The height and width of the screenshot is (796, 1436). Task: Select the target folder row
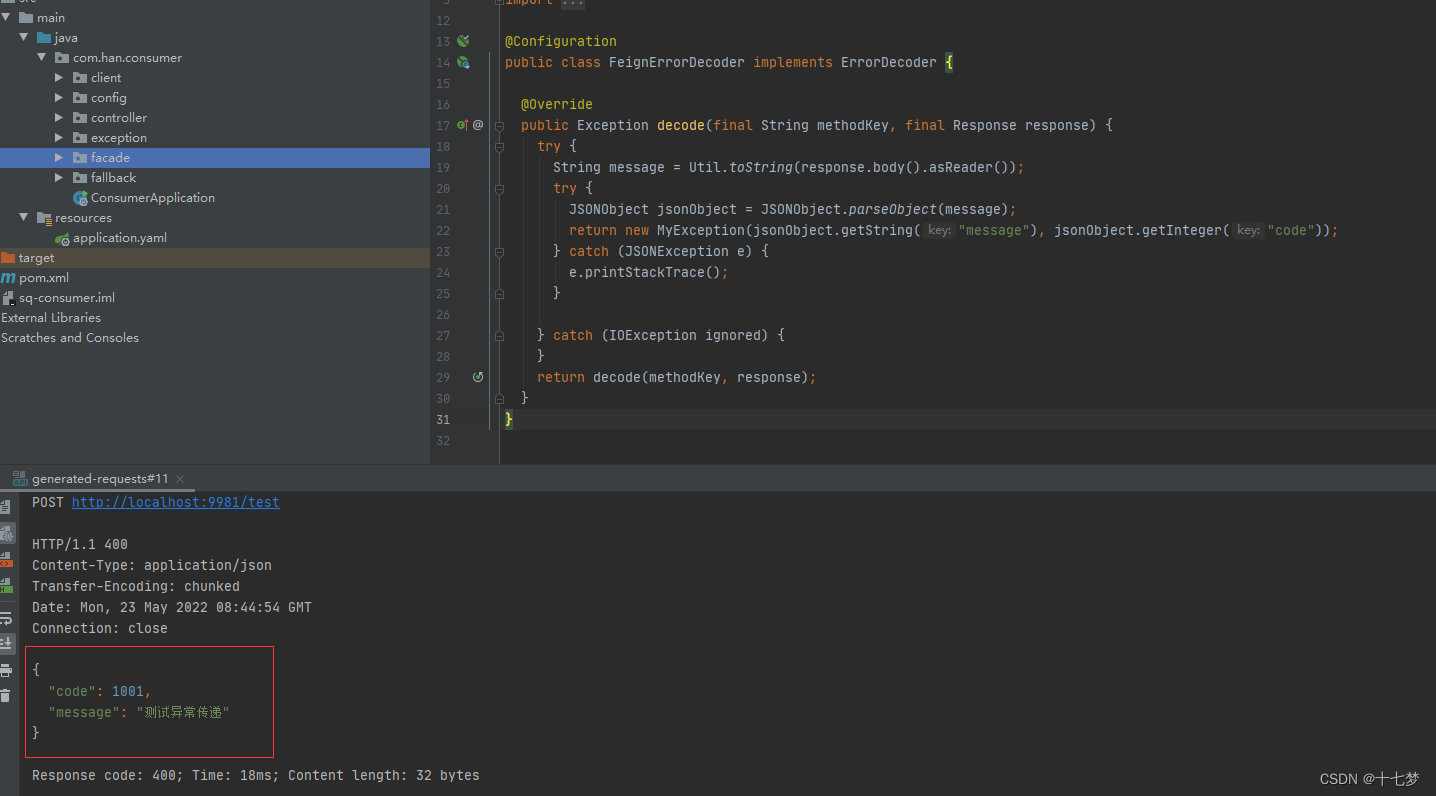[x=215, y=258]
